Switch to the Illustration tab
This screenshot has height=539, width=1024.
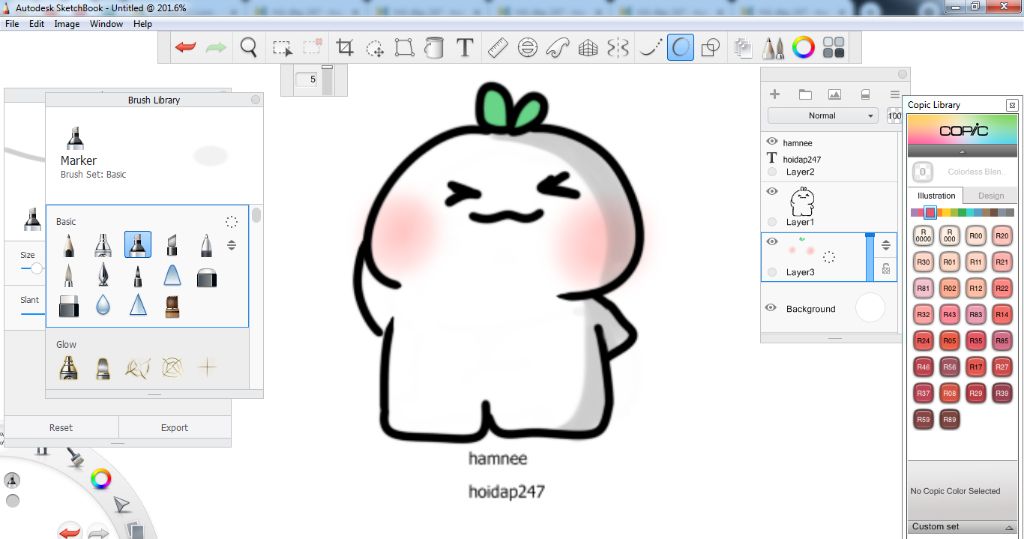click(x=936, y=195)
